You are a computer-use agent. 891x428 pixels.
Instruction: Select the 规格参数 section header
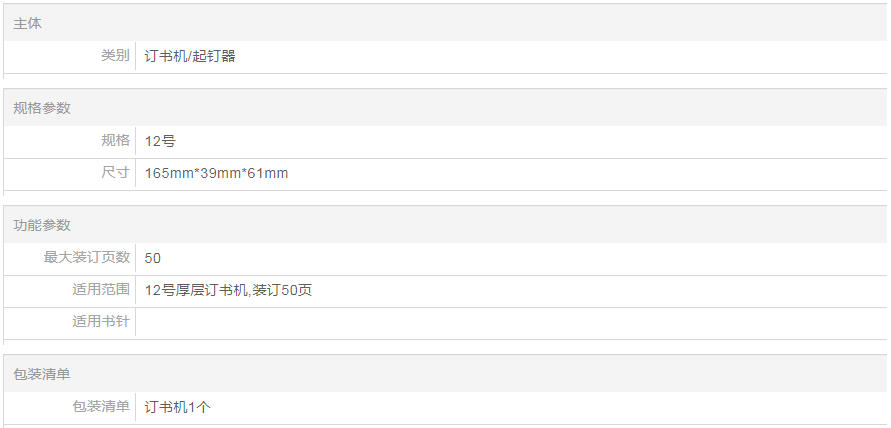tap(42, 108)
